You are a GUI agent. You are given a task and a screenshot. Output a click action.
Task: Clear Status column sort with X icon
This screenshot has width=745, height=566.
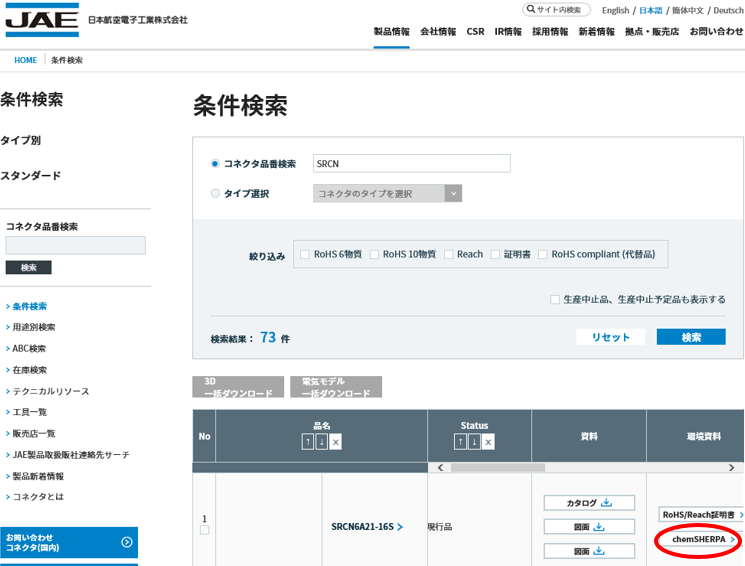click(x=488, y=442)
